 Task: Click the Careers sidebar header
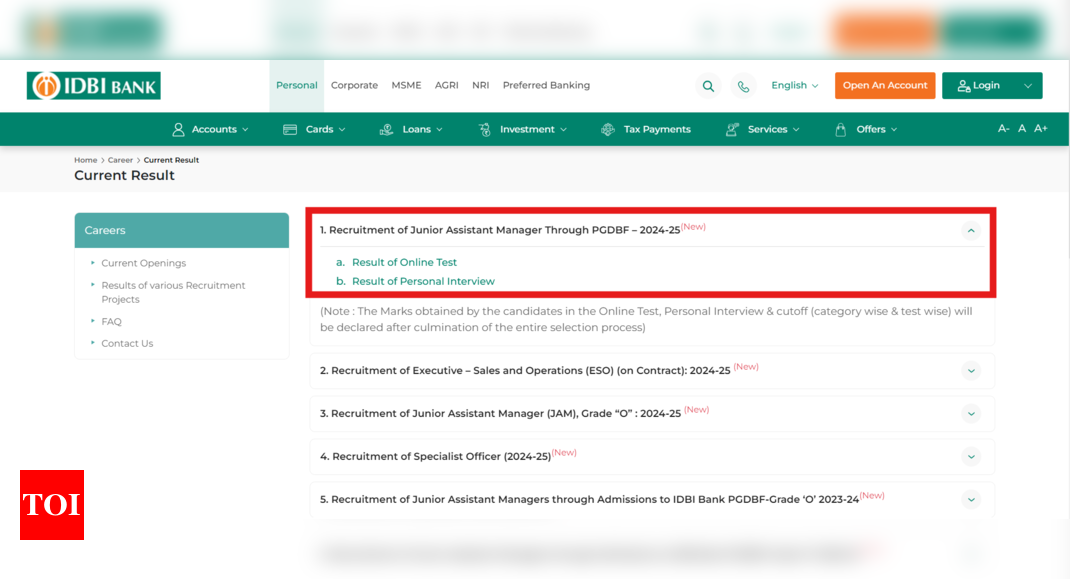(182, 230)
